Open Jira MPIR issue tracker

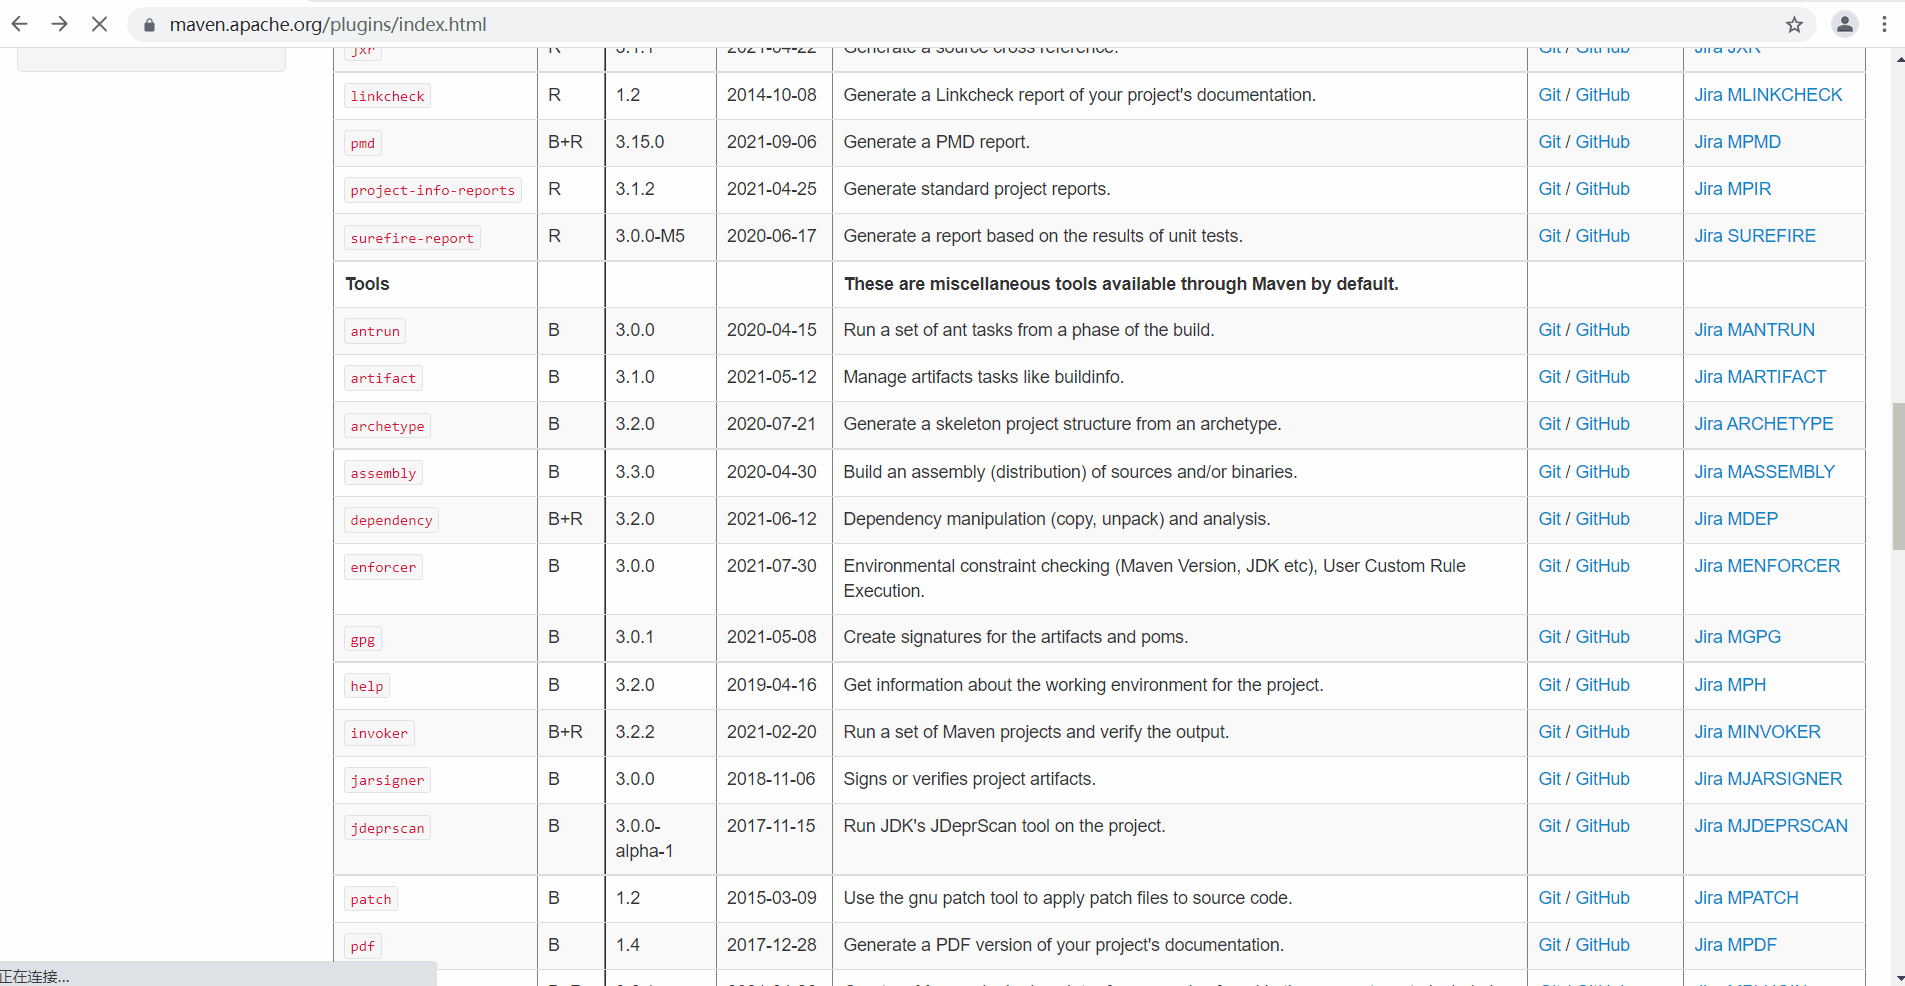click(1732, 189)
